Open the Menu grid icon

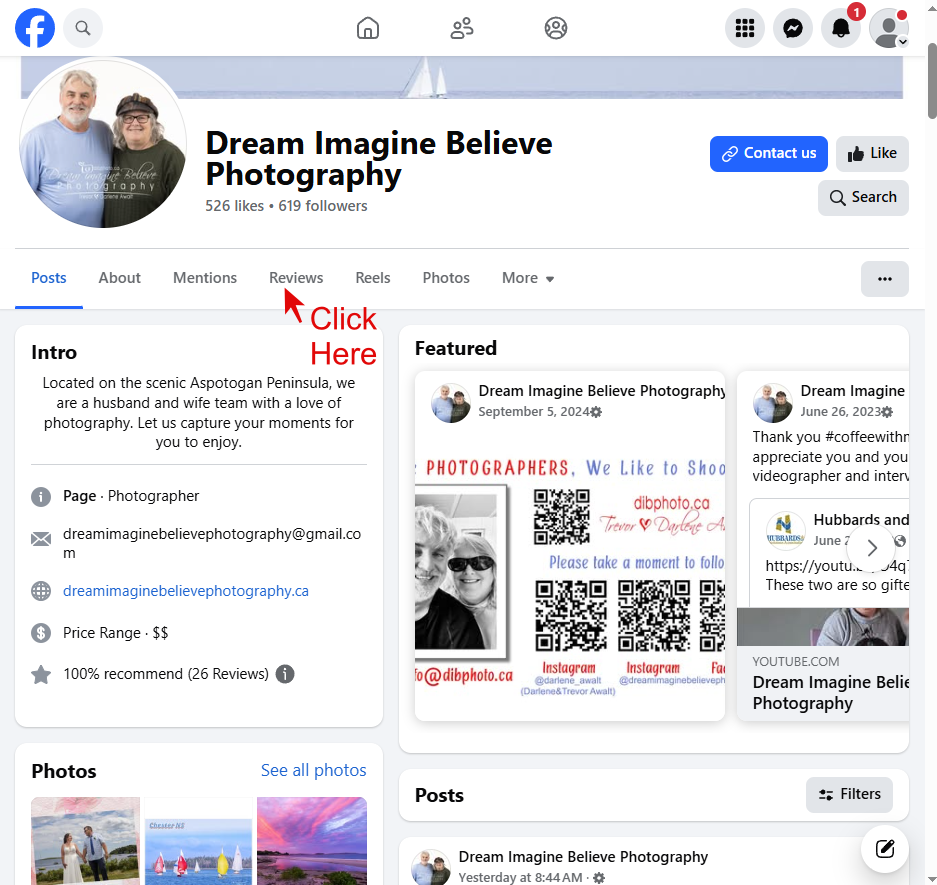[x=744, y=28]
